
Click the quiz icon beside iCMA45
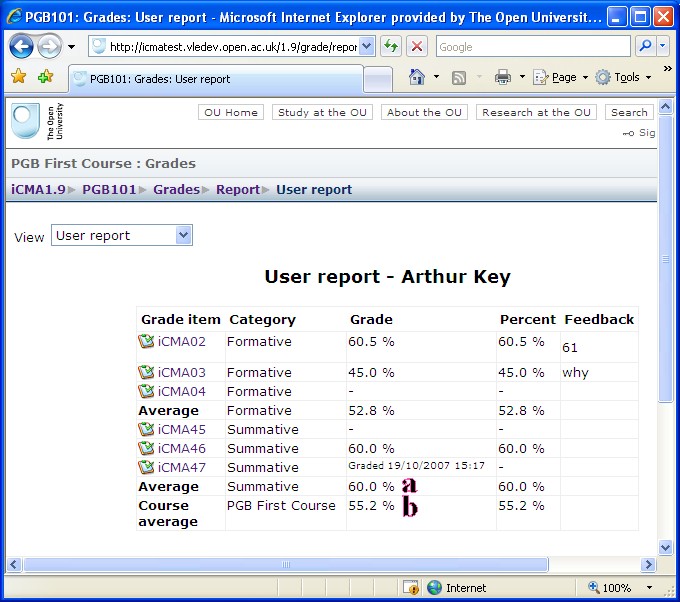click(x=146, y=429)
